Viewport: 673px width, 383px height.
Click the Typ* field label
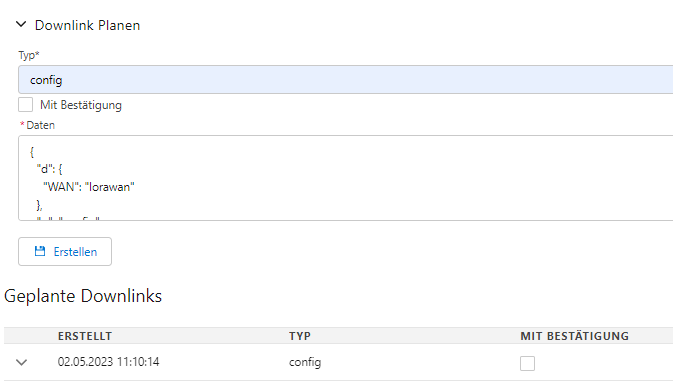[29, 55]
